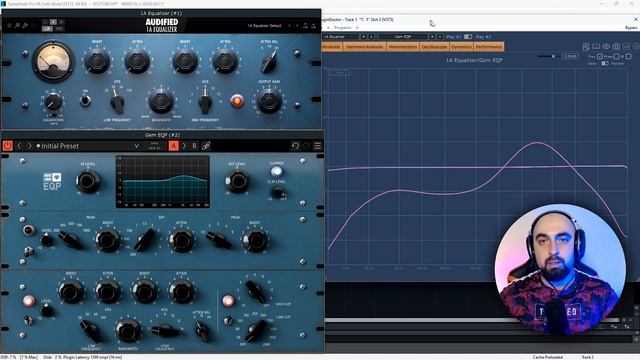
Task: Click the Gem EQP frequency response display
Action: tap(163, 181)
